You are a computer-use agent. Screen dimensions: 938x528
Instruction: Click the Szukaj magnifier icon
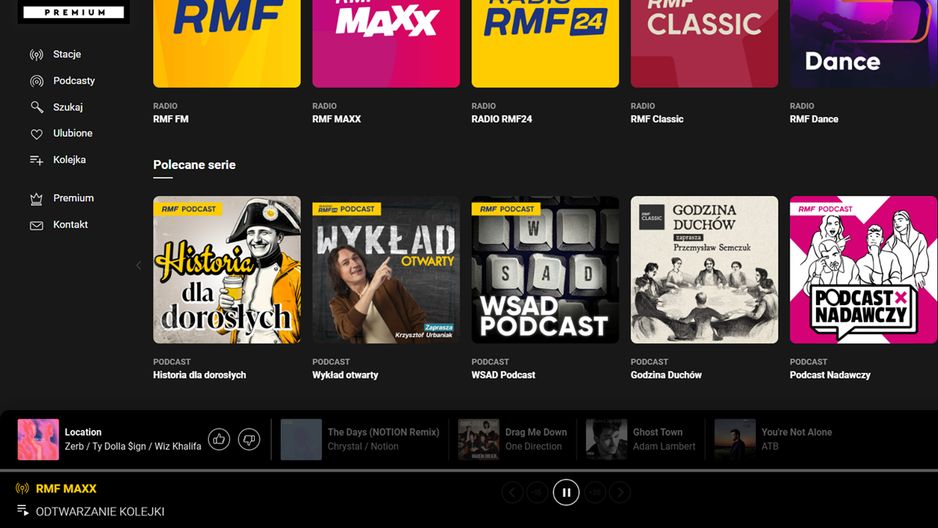click(36, 107)
